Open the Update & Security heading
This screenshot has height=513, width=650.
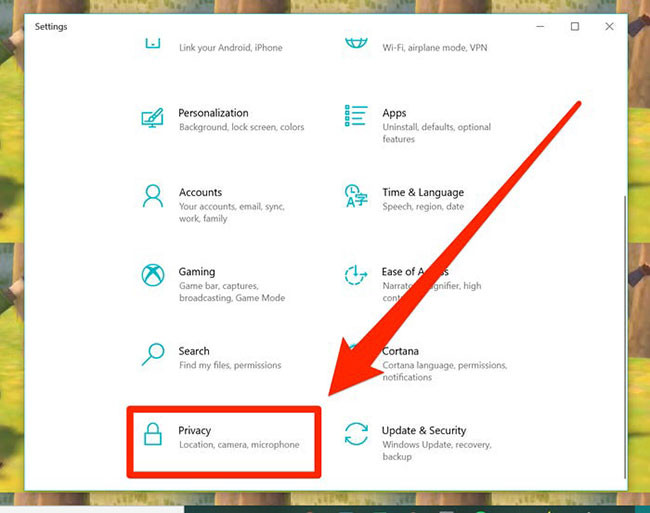tap(424, 430)
